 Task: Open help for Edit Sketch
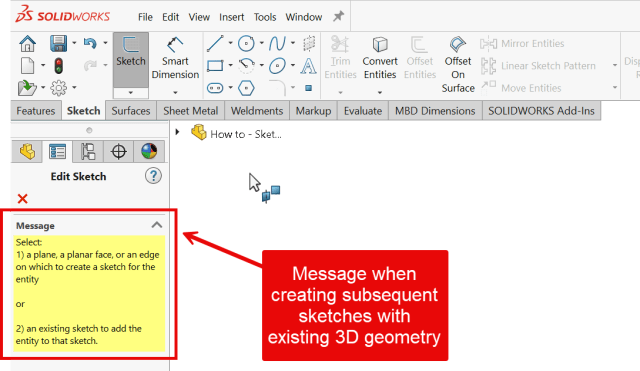click(153, 176)
